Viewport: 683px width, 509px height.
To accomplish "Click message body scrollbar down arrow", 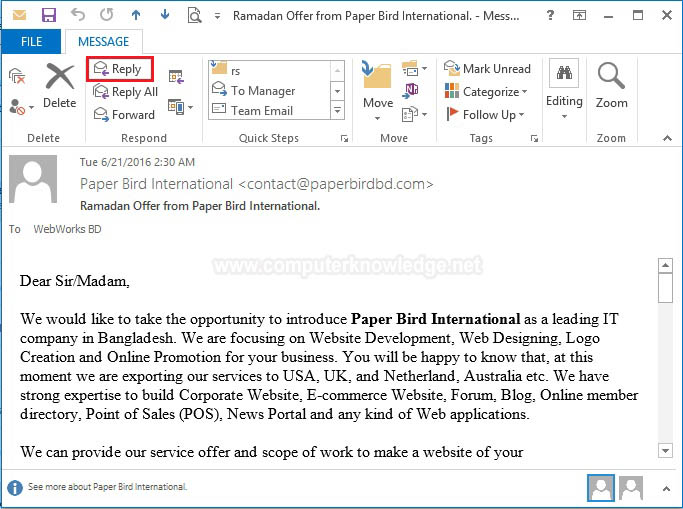I will 665,451.
